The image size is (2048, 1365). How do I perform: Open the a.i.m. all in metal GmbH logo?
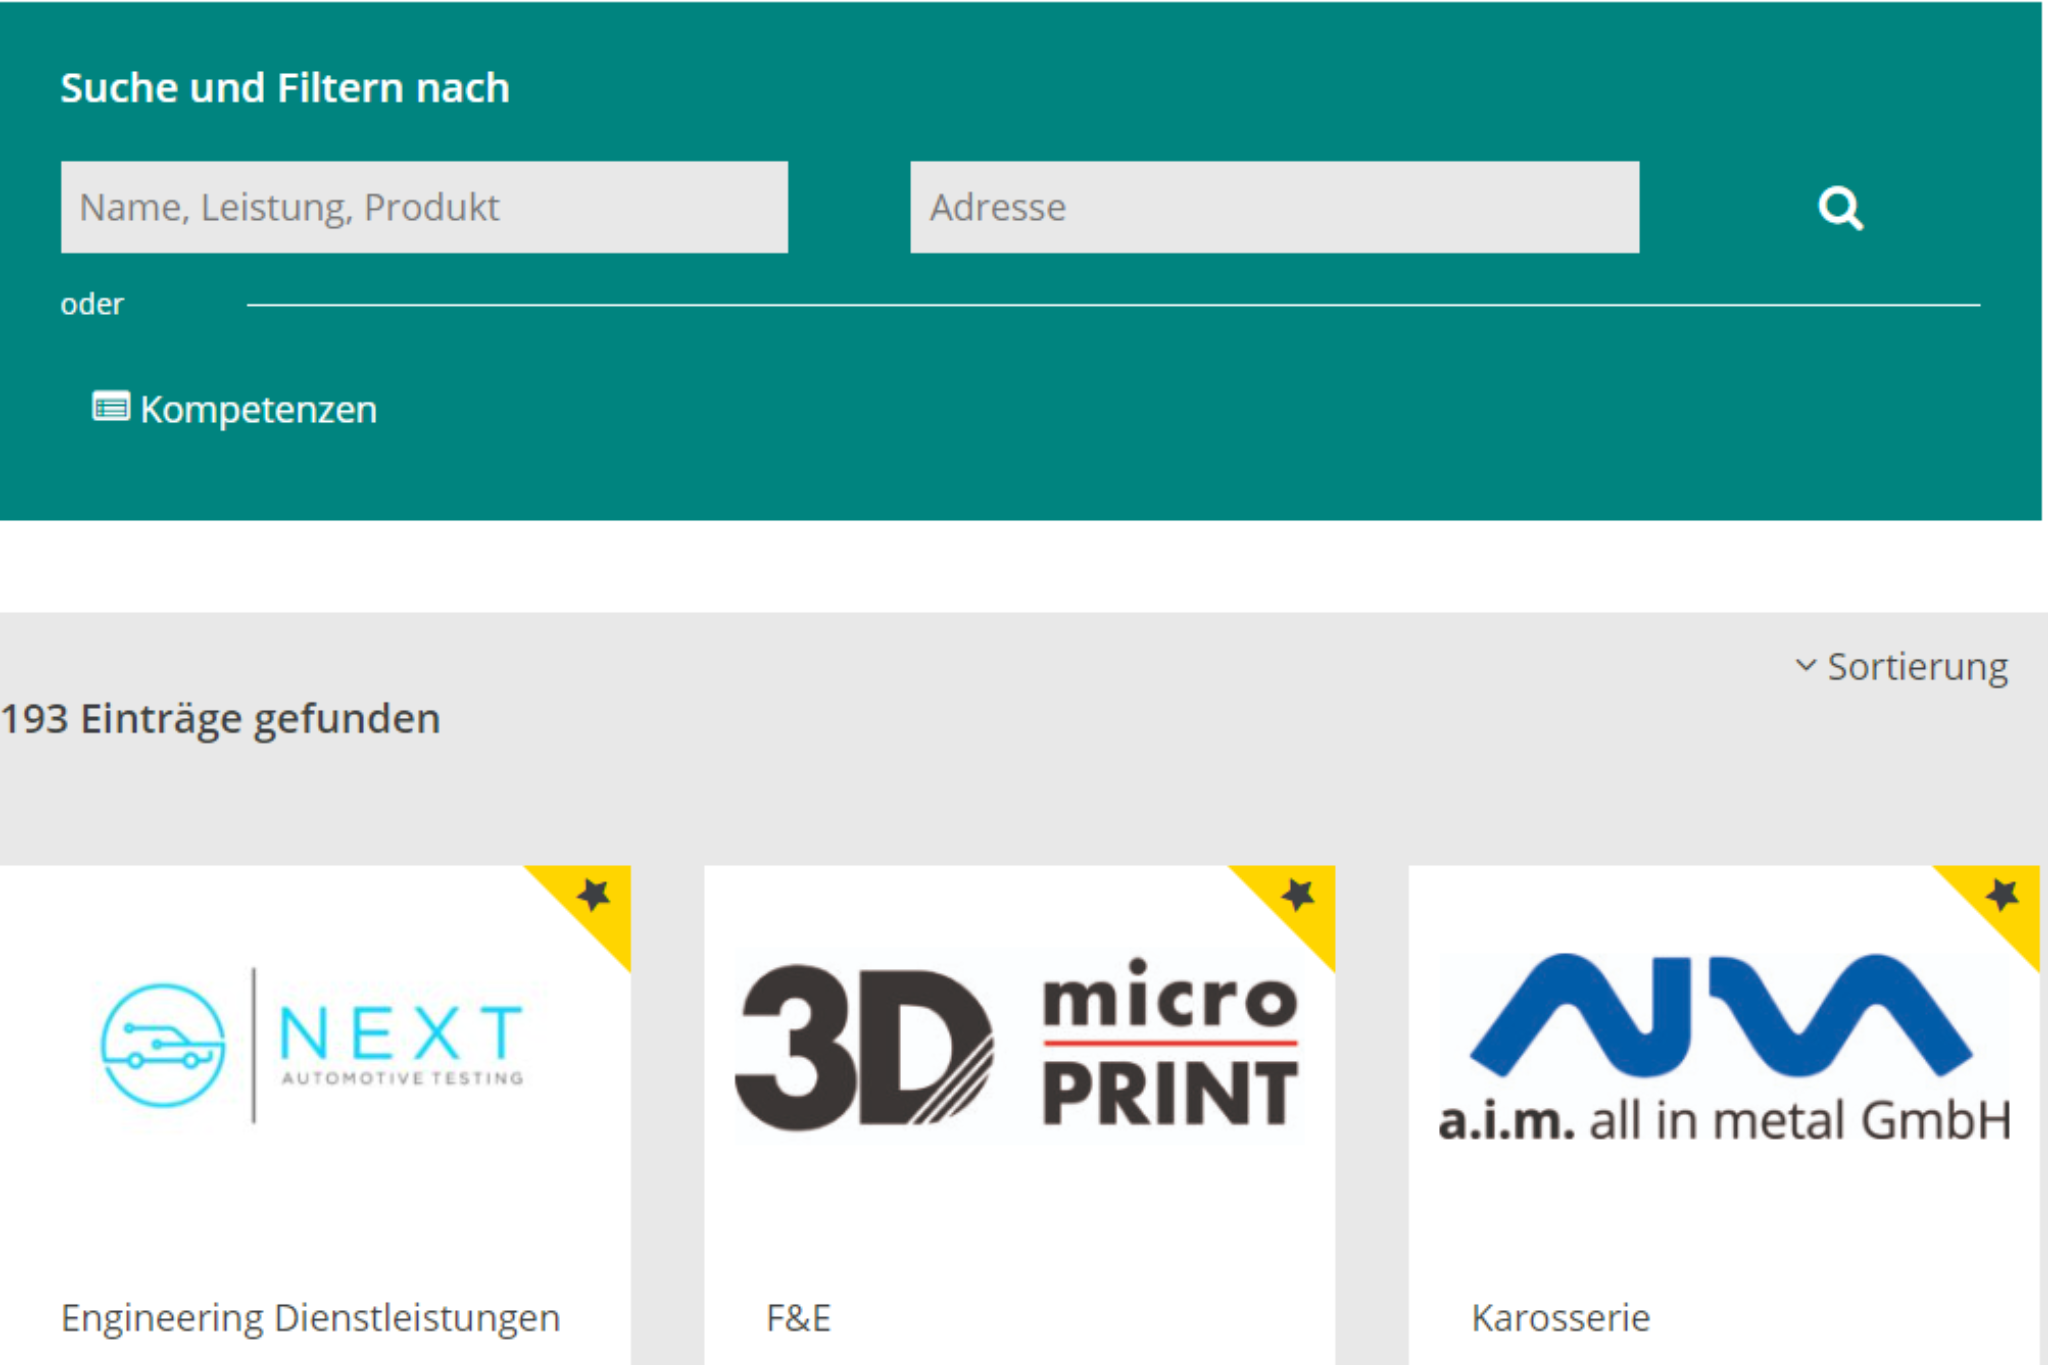[1724, 1048]
